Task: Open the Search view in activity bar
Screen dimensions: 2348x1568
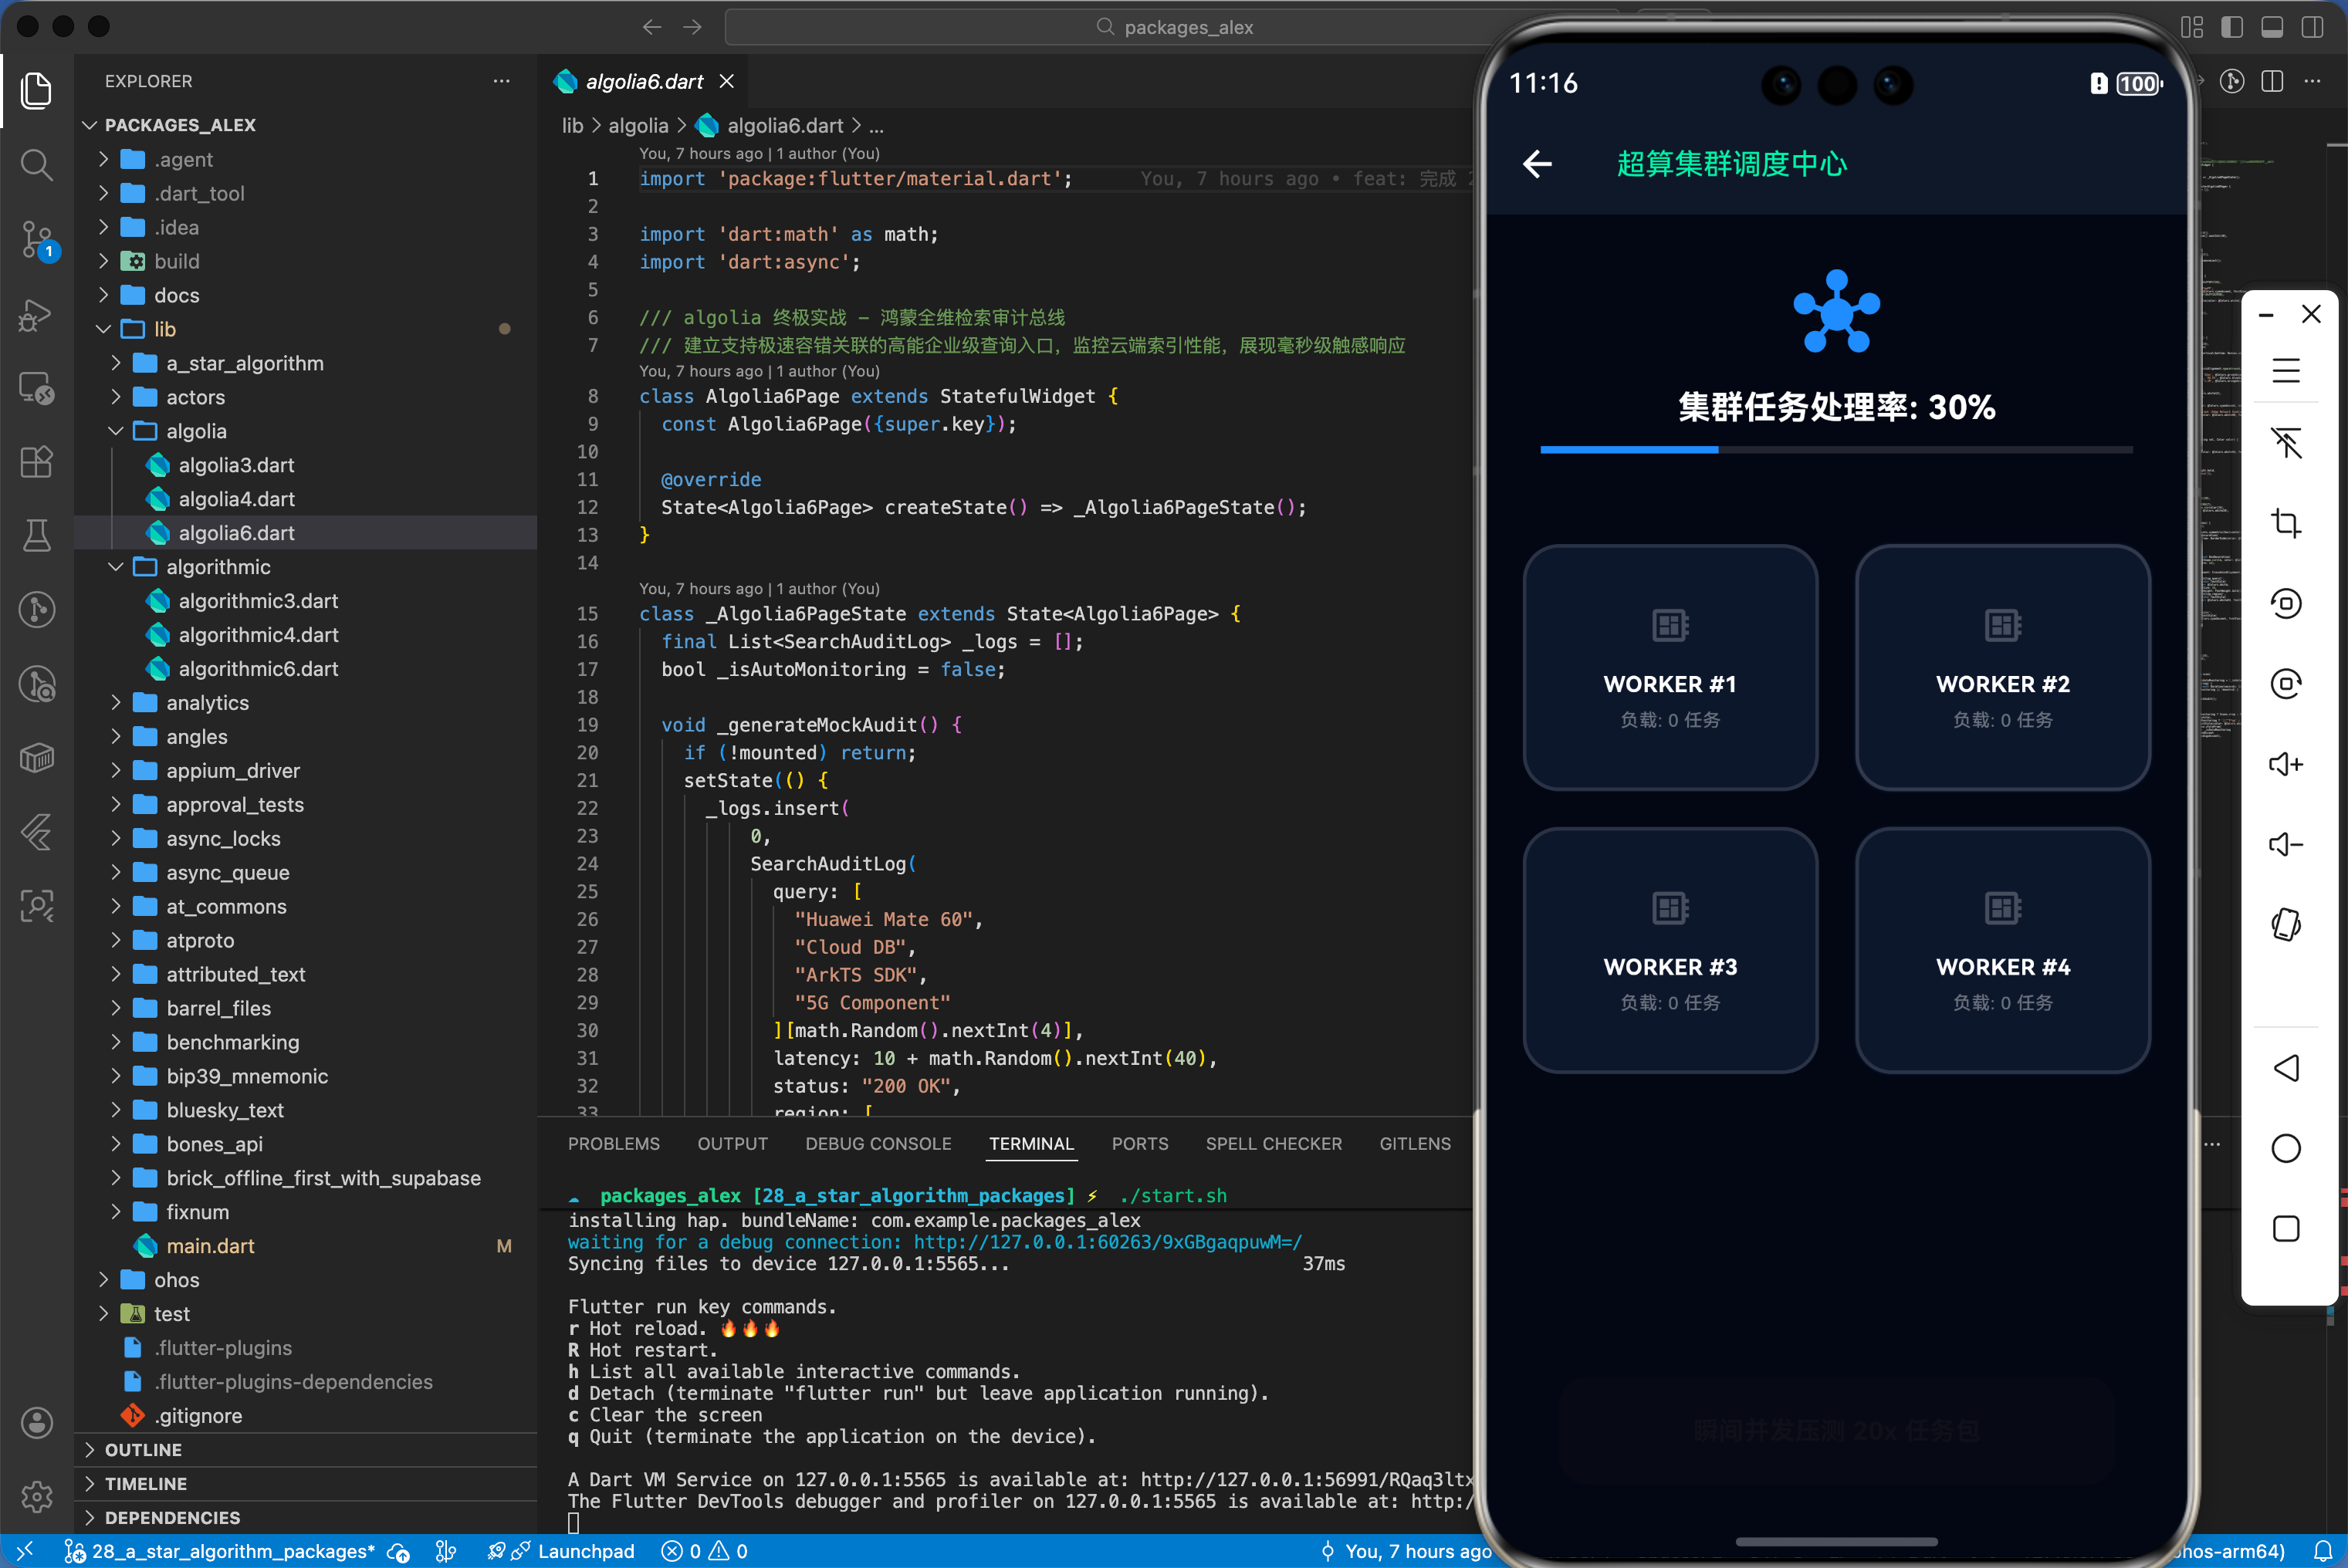Action: click(x=37, y=164)
